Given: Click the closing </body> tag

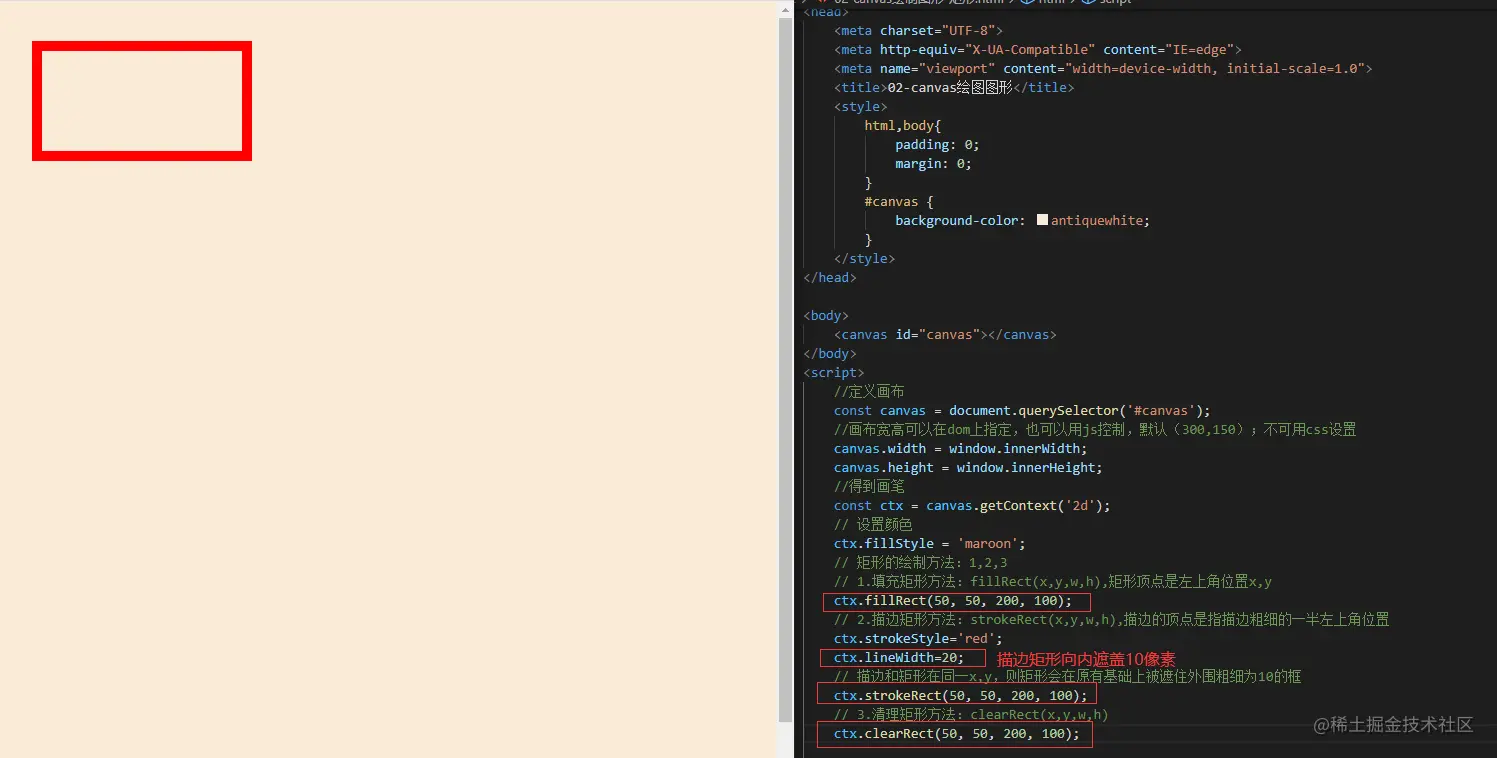Looking at the screenshot, I should 830,353.
